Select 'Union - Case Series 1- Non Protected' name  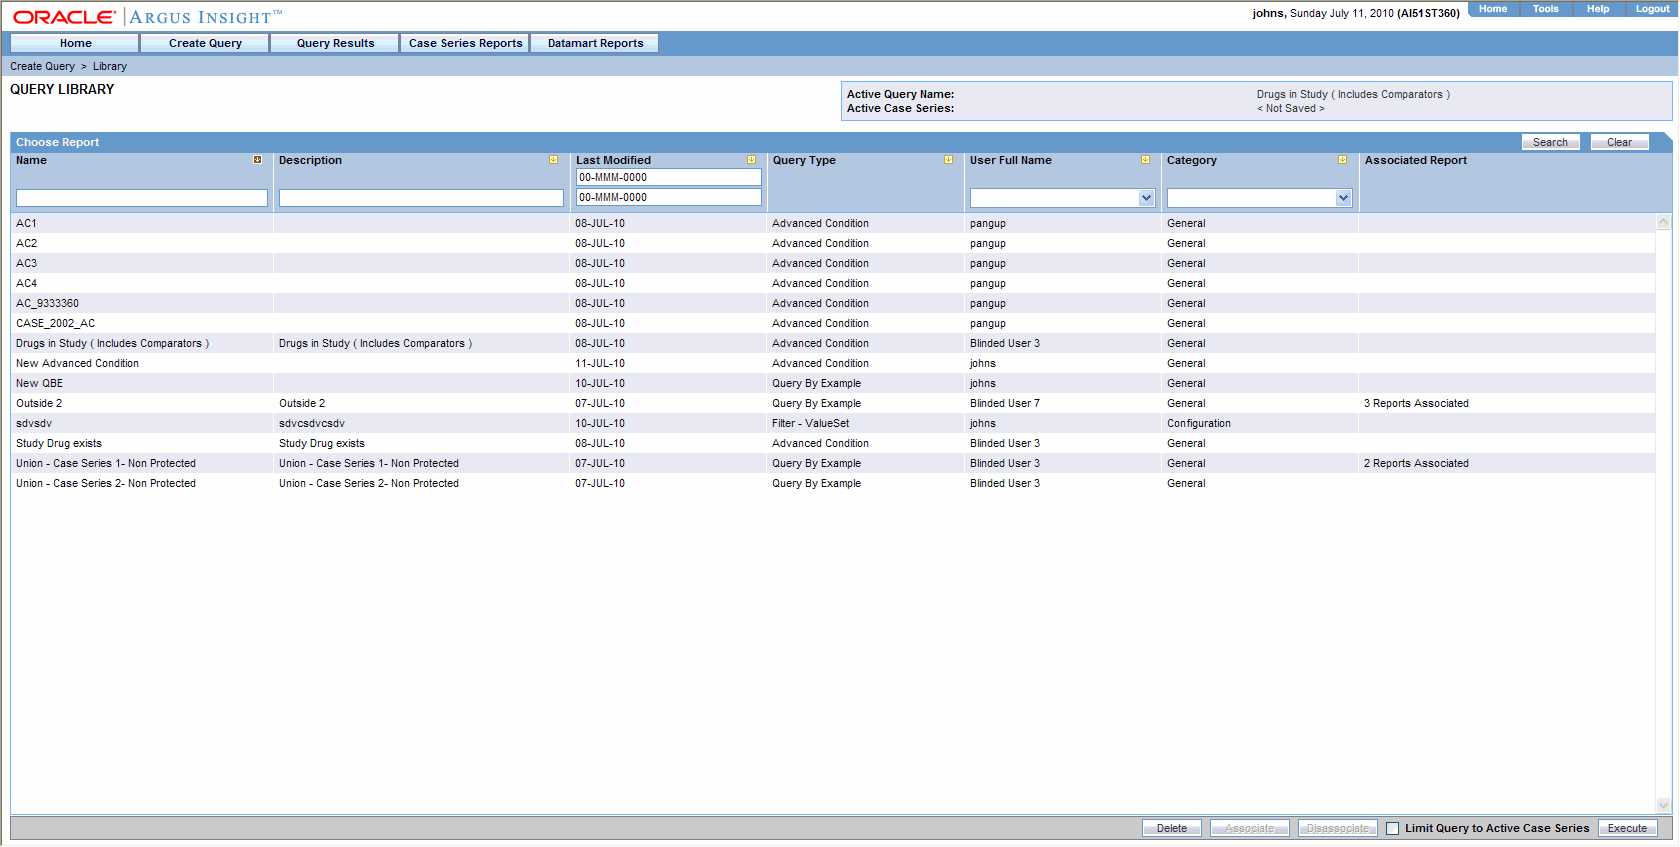click(106, 463)
